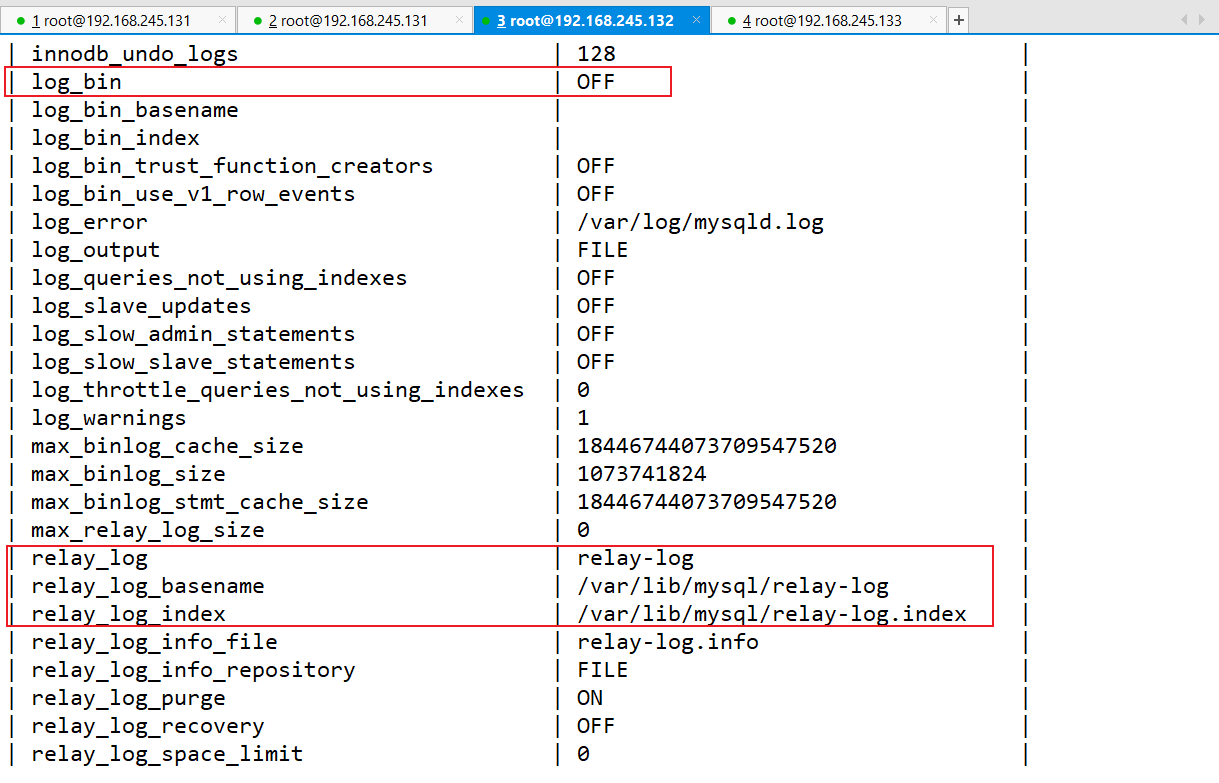Click the relay_log_index variable name
Viewport: 1219px width, 783px height.
coord(128,614)
